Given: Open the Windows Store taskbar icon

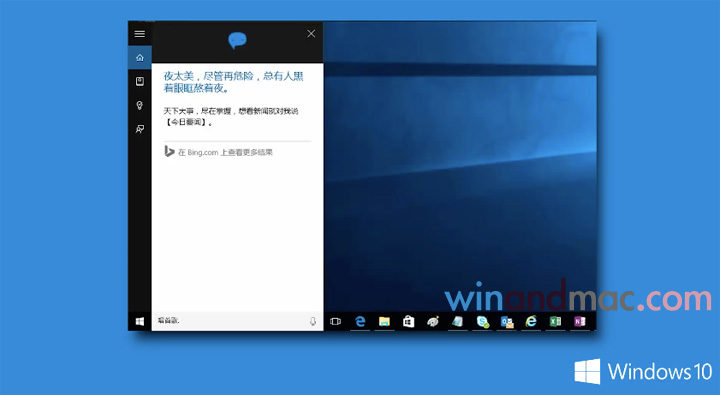Looking at the screenshot, I should pyautogui.click(x=409, y=322).
